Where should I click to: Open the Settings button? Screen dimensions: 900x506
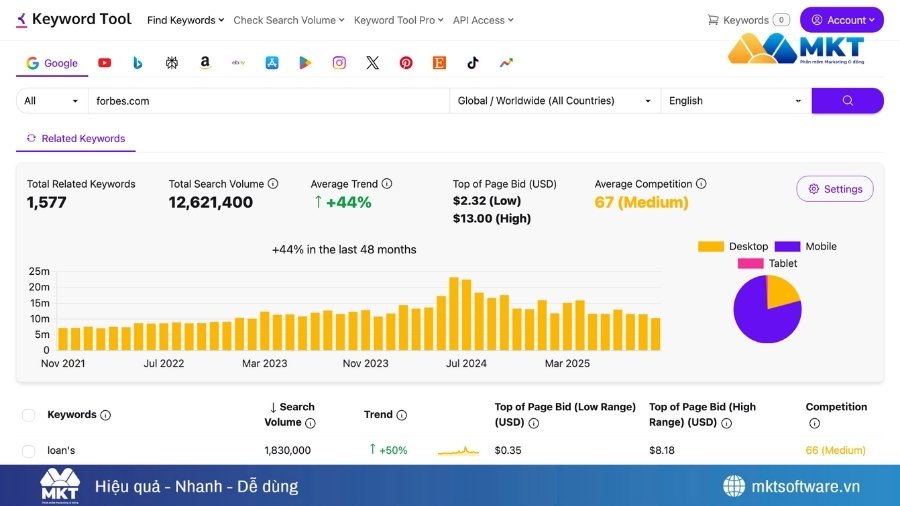tap(835, 189)
